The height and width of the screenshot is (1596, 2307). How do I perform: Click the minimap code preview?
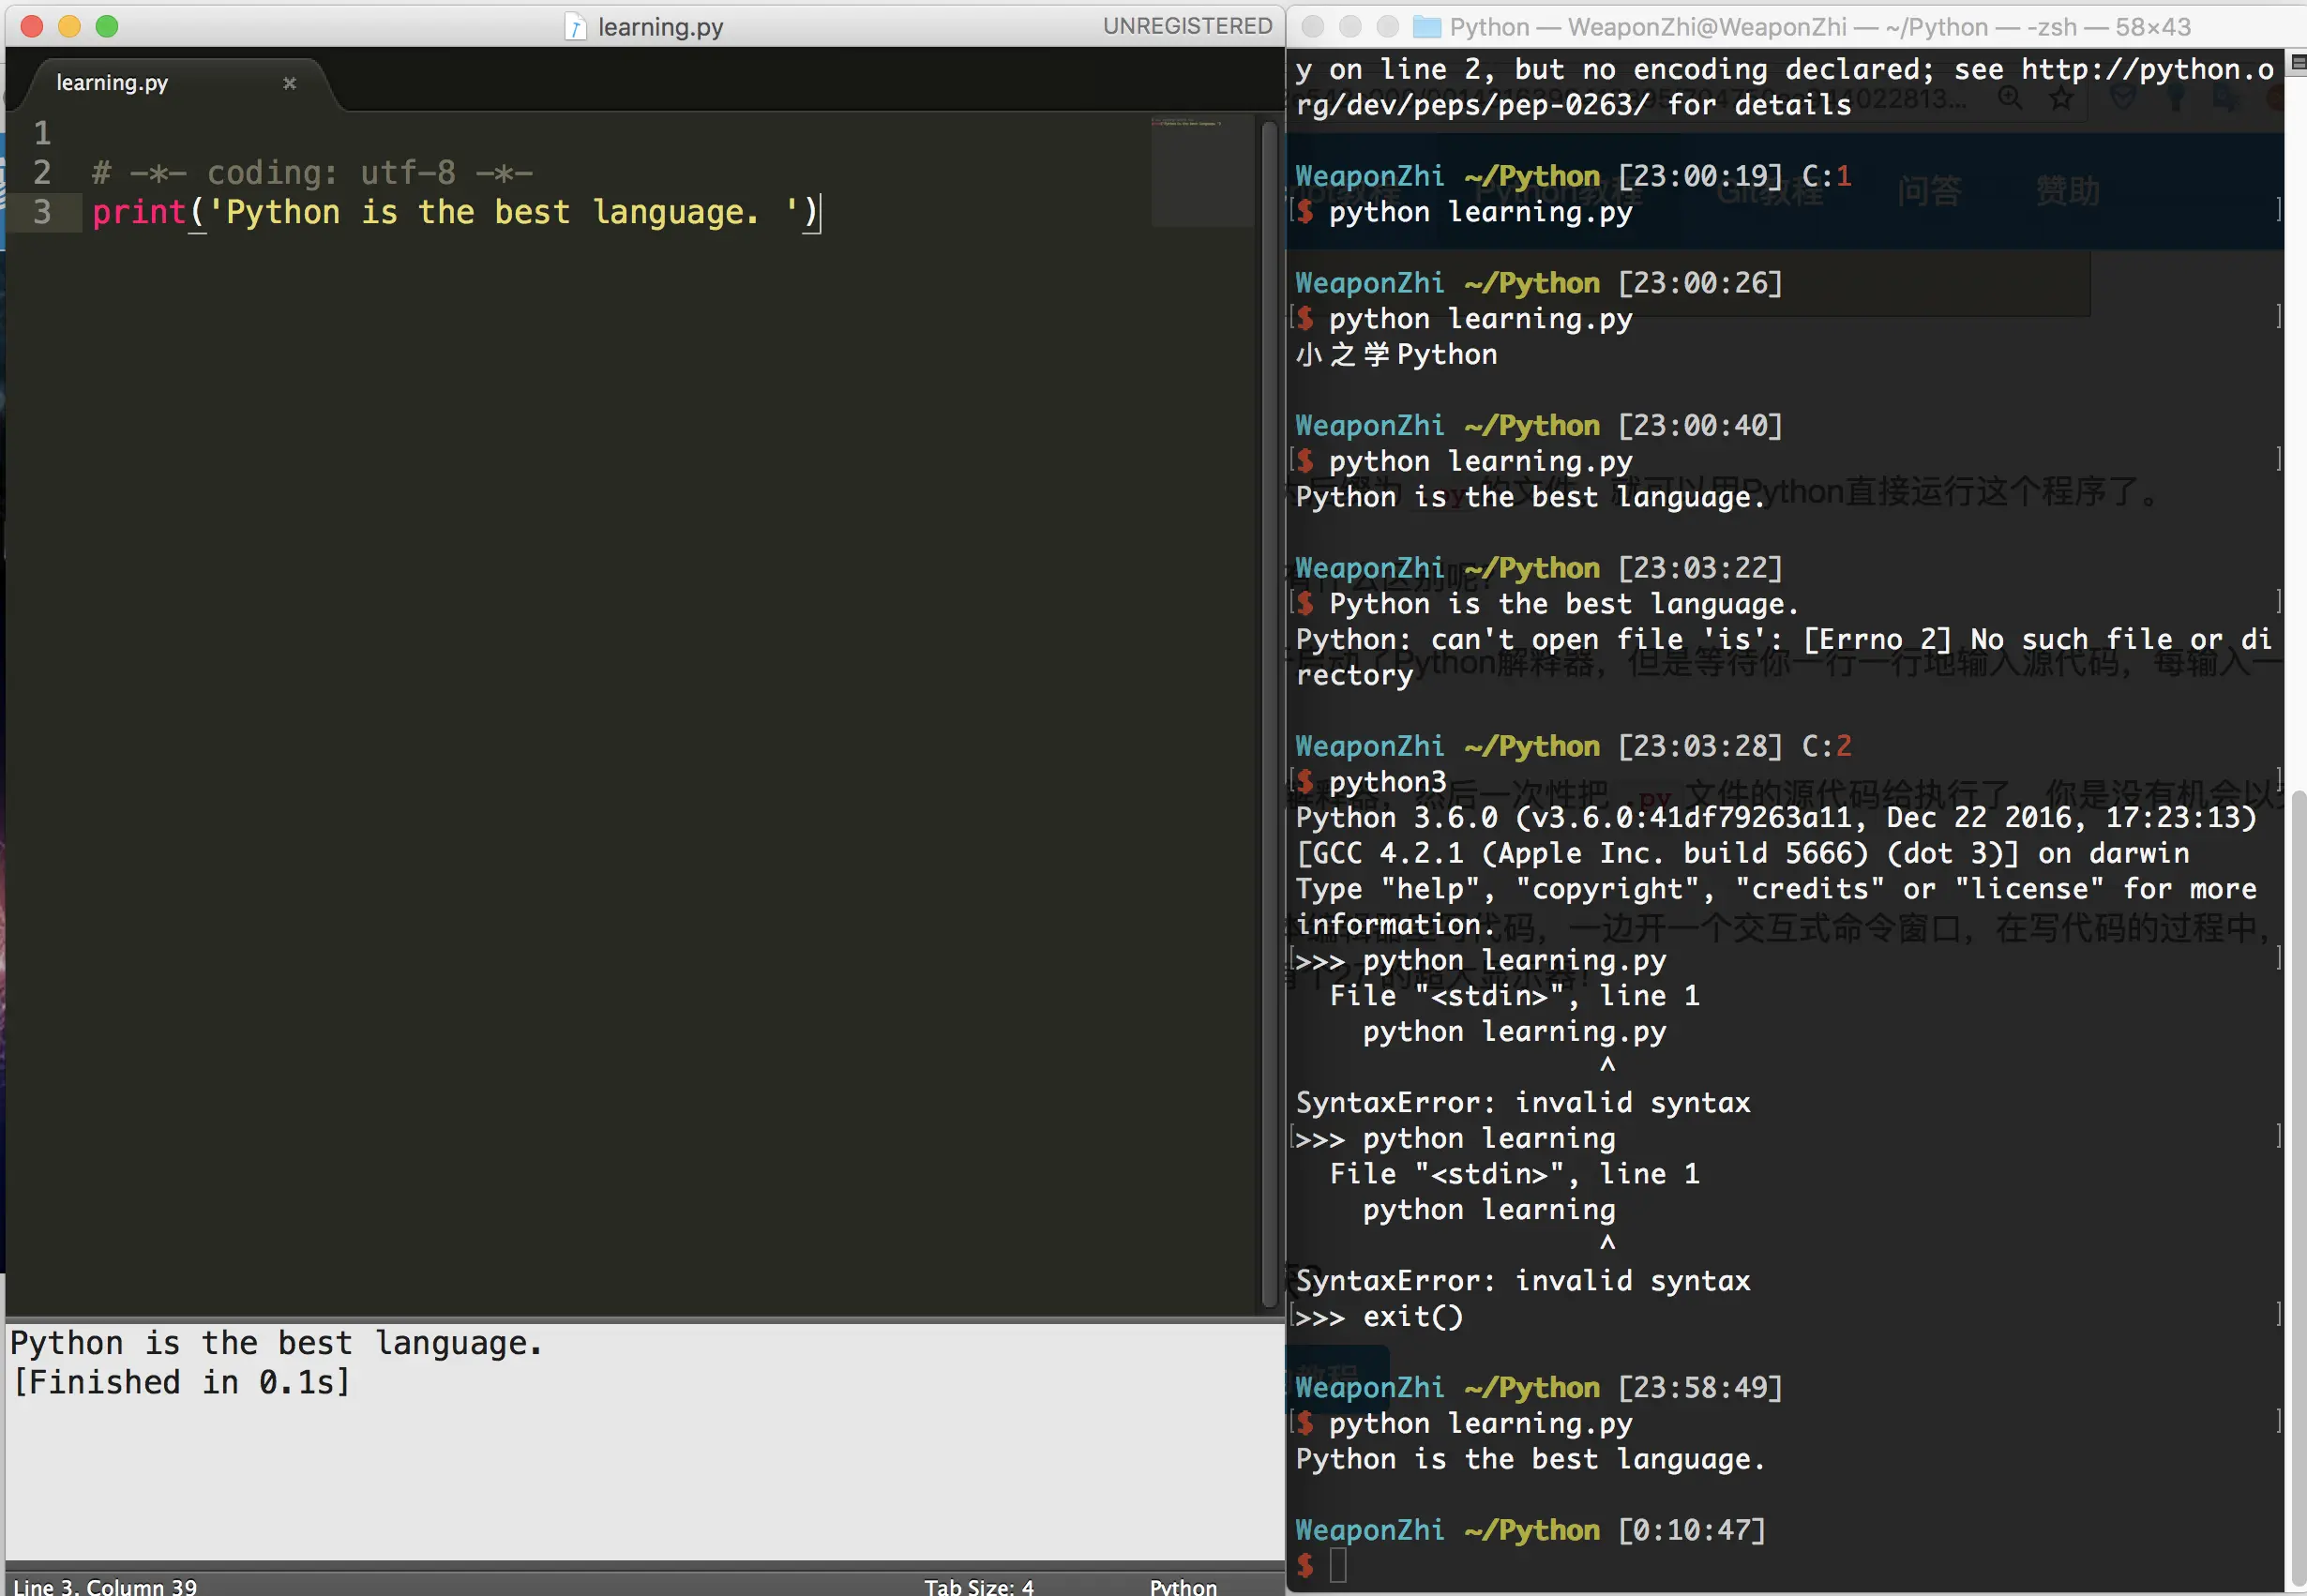(1190, 125)
